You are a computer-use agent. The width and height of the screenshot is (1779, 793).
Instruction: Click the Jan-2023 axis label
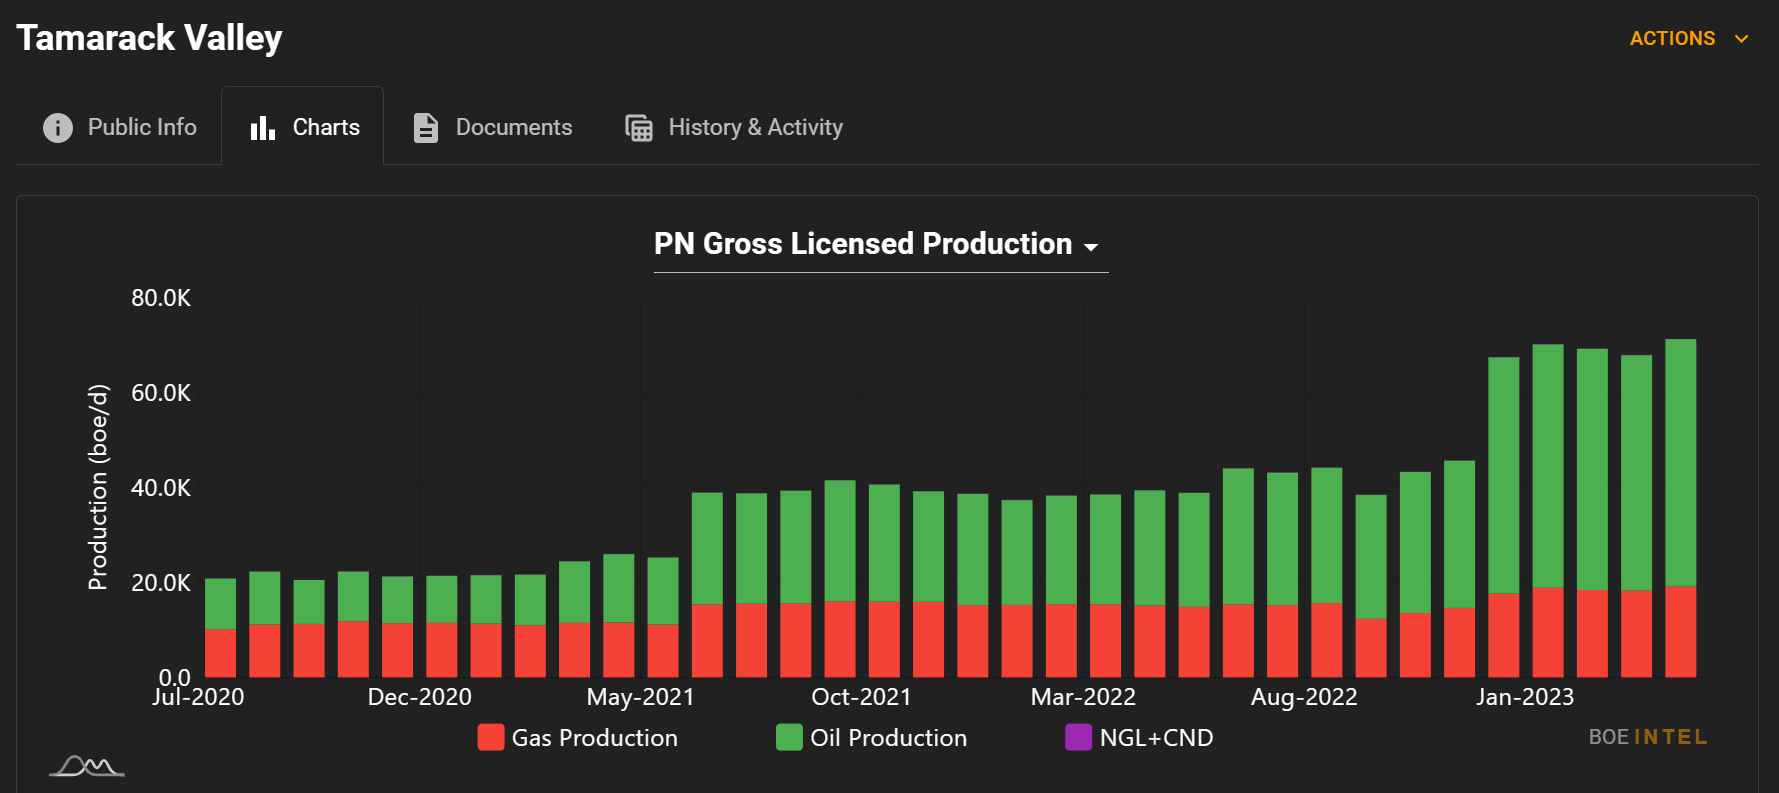(1525, 697)
